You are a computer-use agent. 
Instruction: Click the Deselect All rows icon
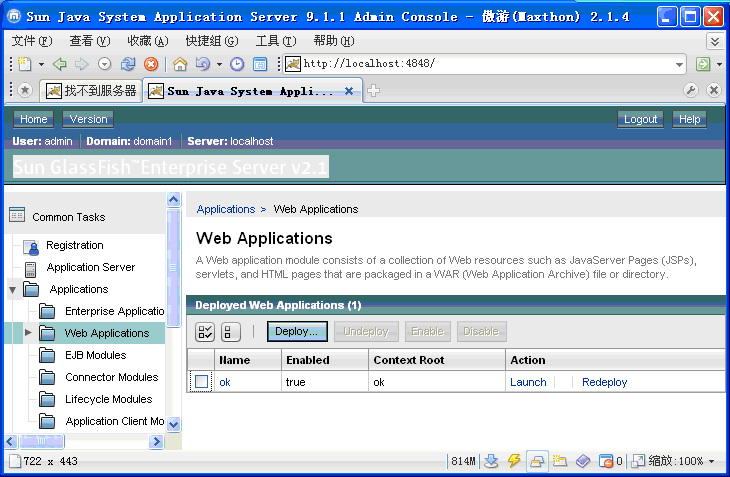click(230, 332)
